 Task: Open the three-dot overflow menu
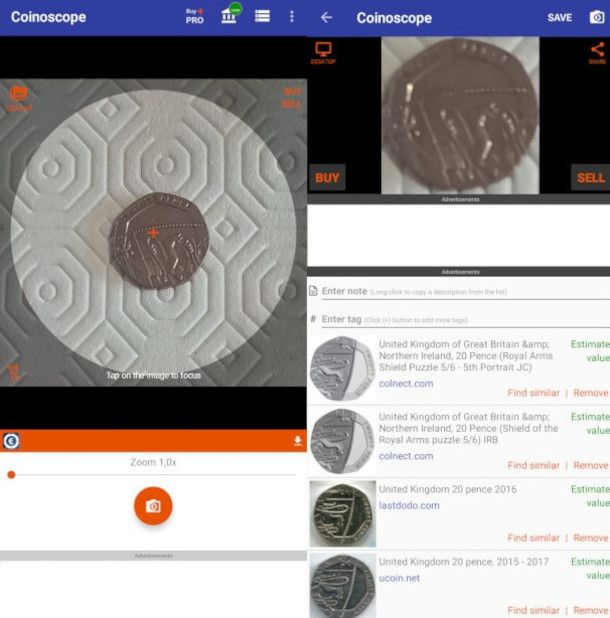pos(292,17)
